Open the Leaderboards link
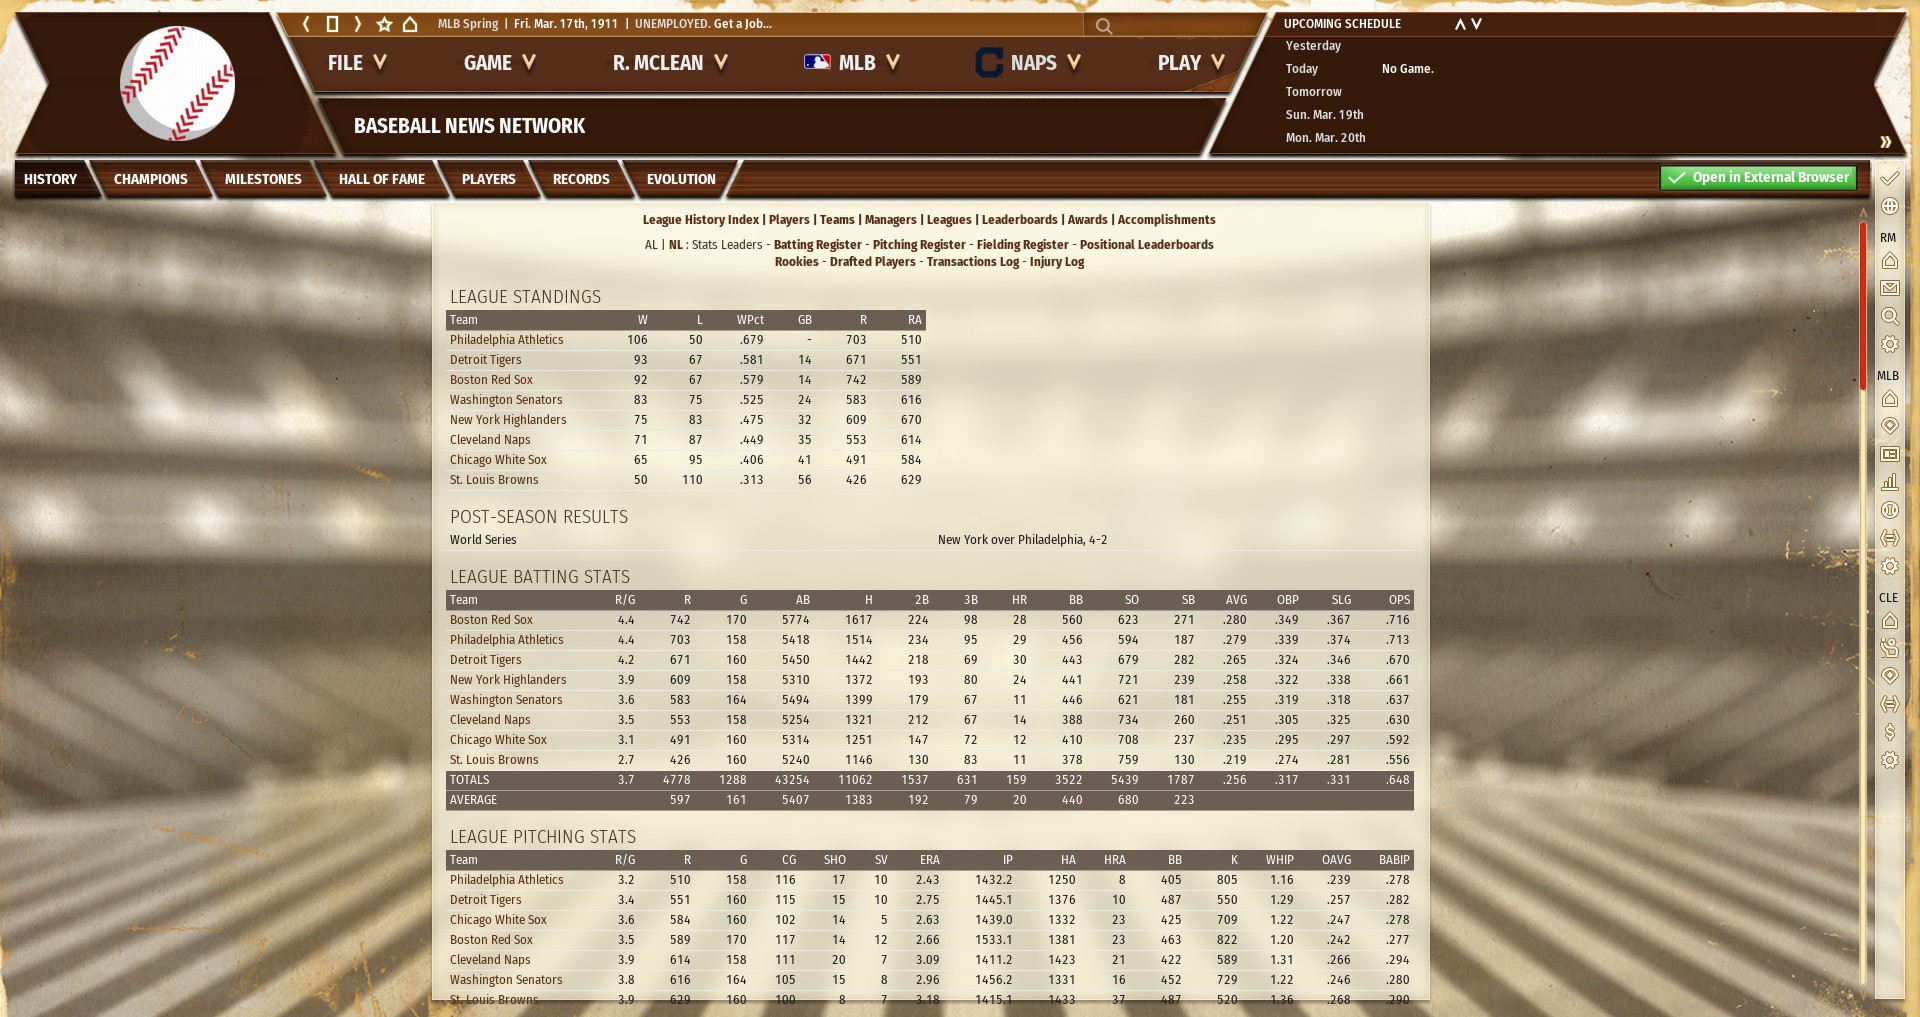The image size is (1920, 1017). pyautogui.click(x=1019, y=220)
